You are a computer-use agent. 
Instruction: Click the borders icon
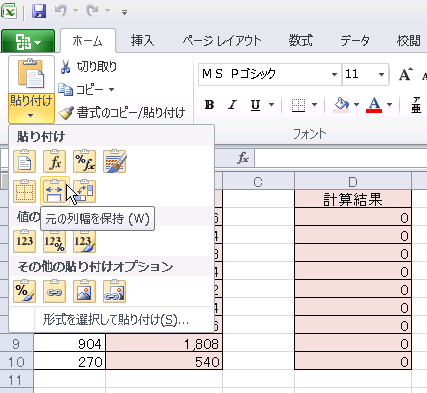click(x=298, y=105)
